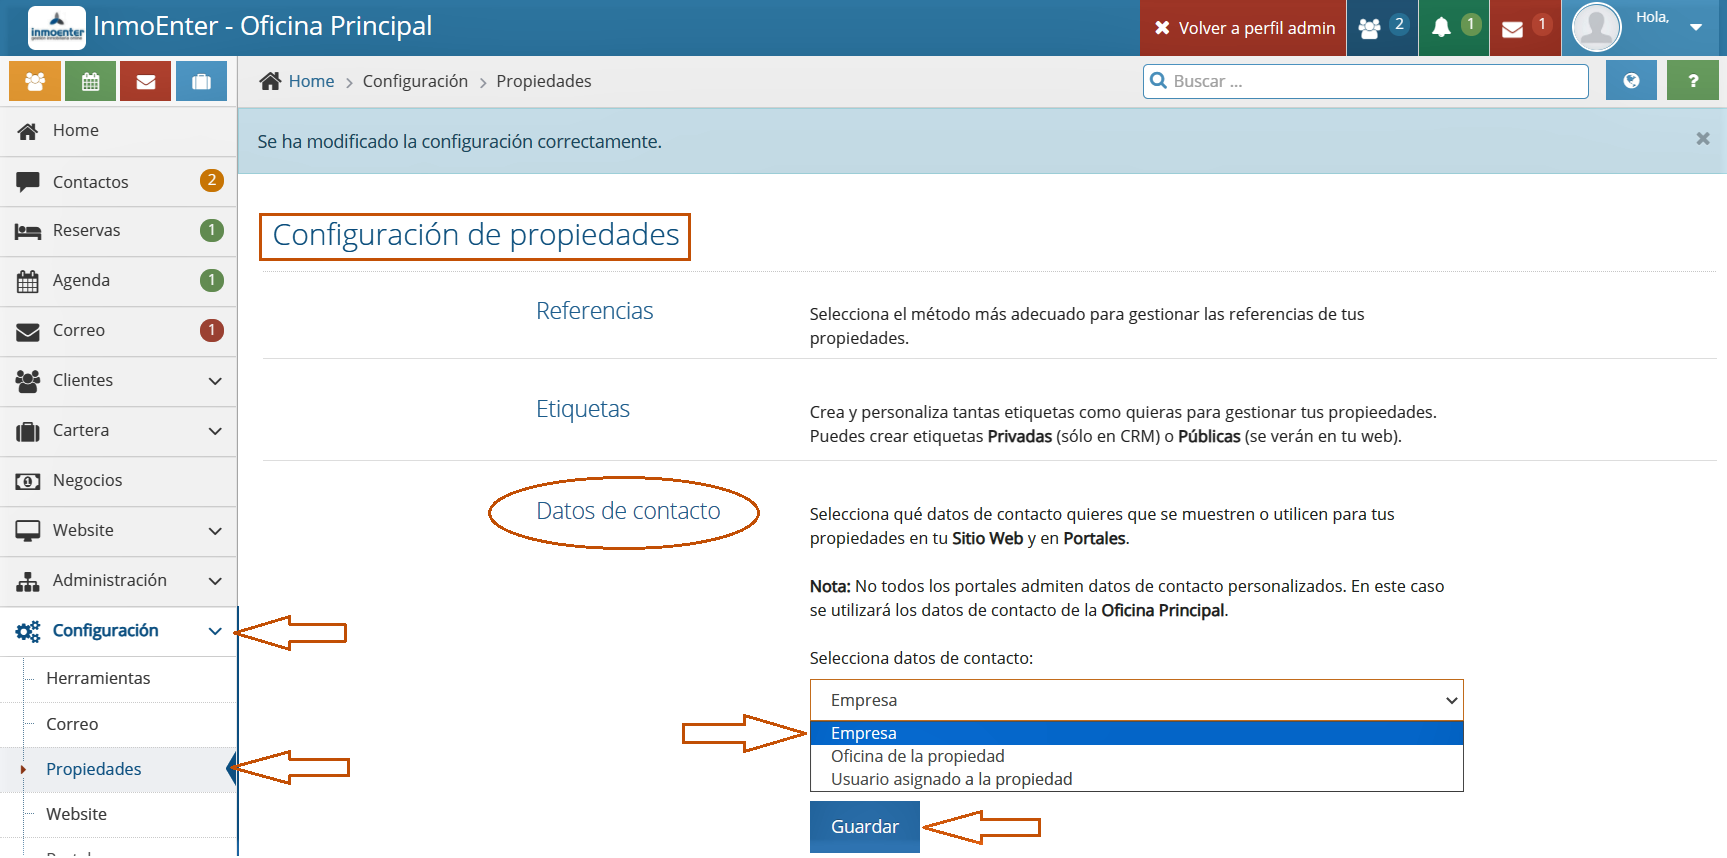Click Configuración in the breadcrumb
Screen dimensions: 1727x858
point(415,81)
